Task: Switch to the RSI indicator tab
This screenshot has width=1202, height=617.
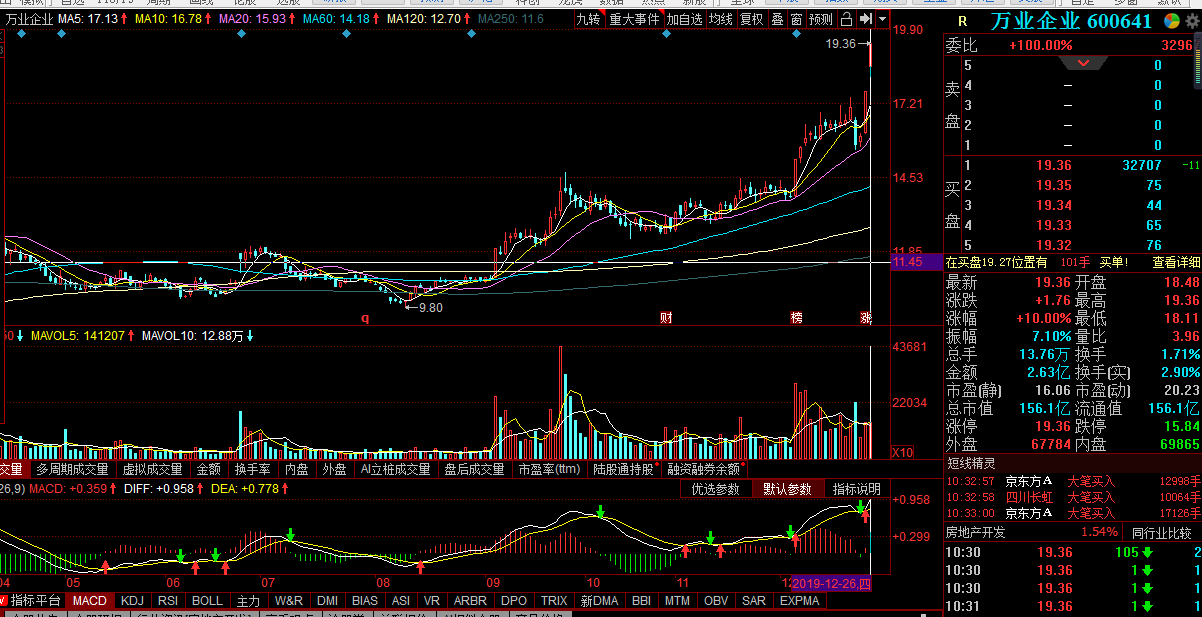Action: click(168, 601)
